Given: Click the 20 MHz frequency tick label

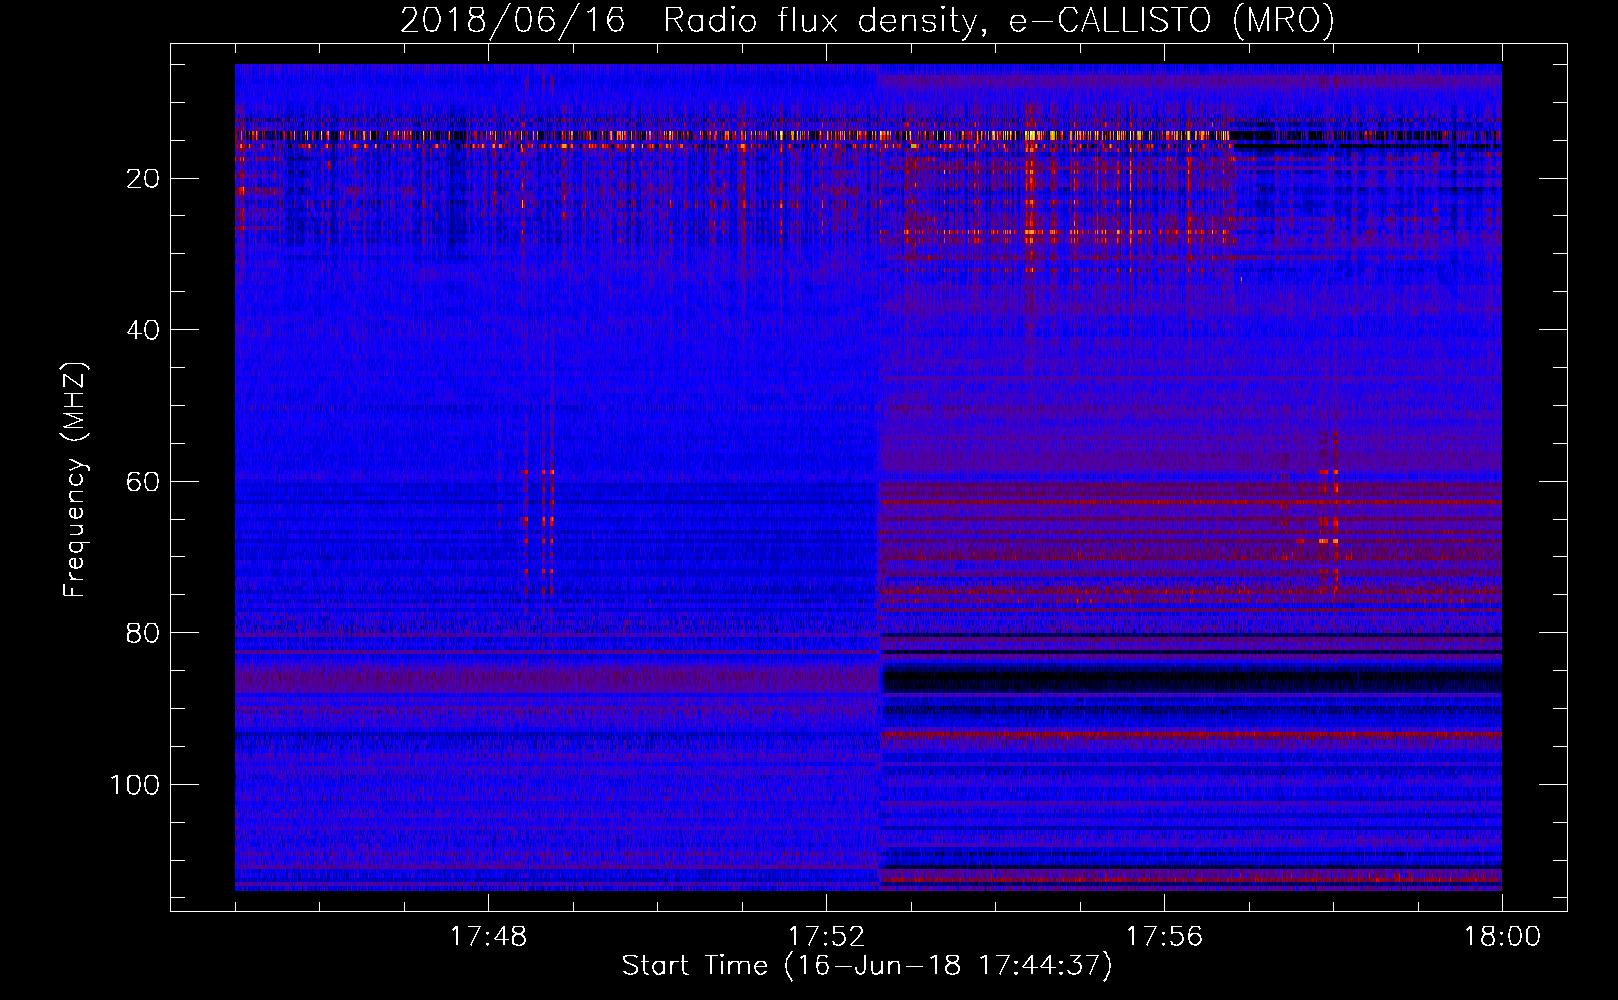Looking at the screenshot, I should point(144,179).
